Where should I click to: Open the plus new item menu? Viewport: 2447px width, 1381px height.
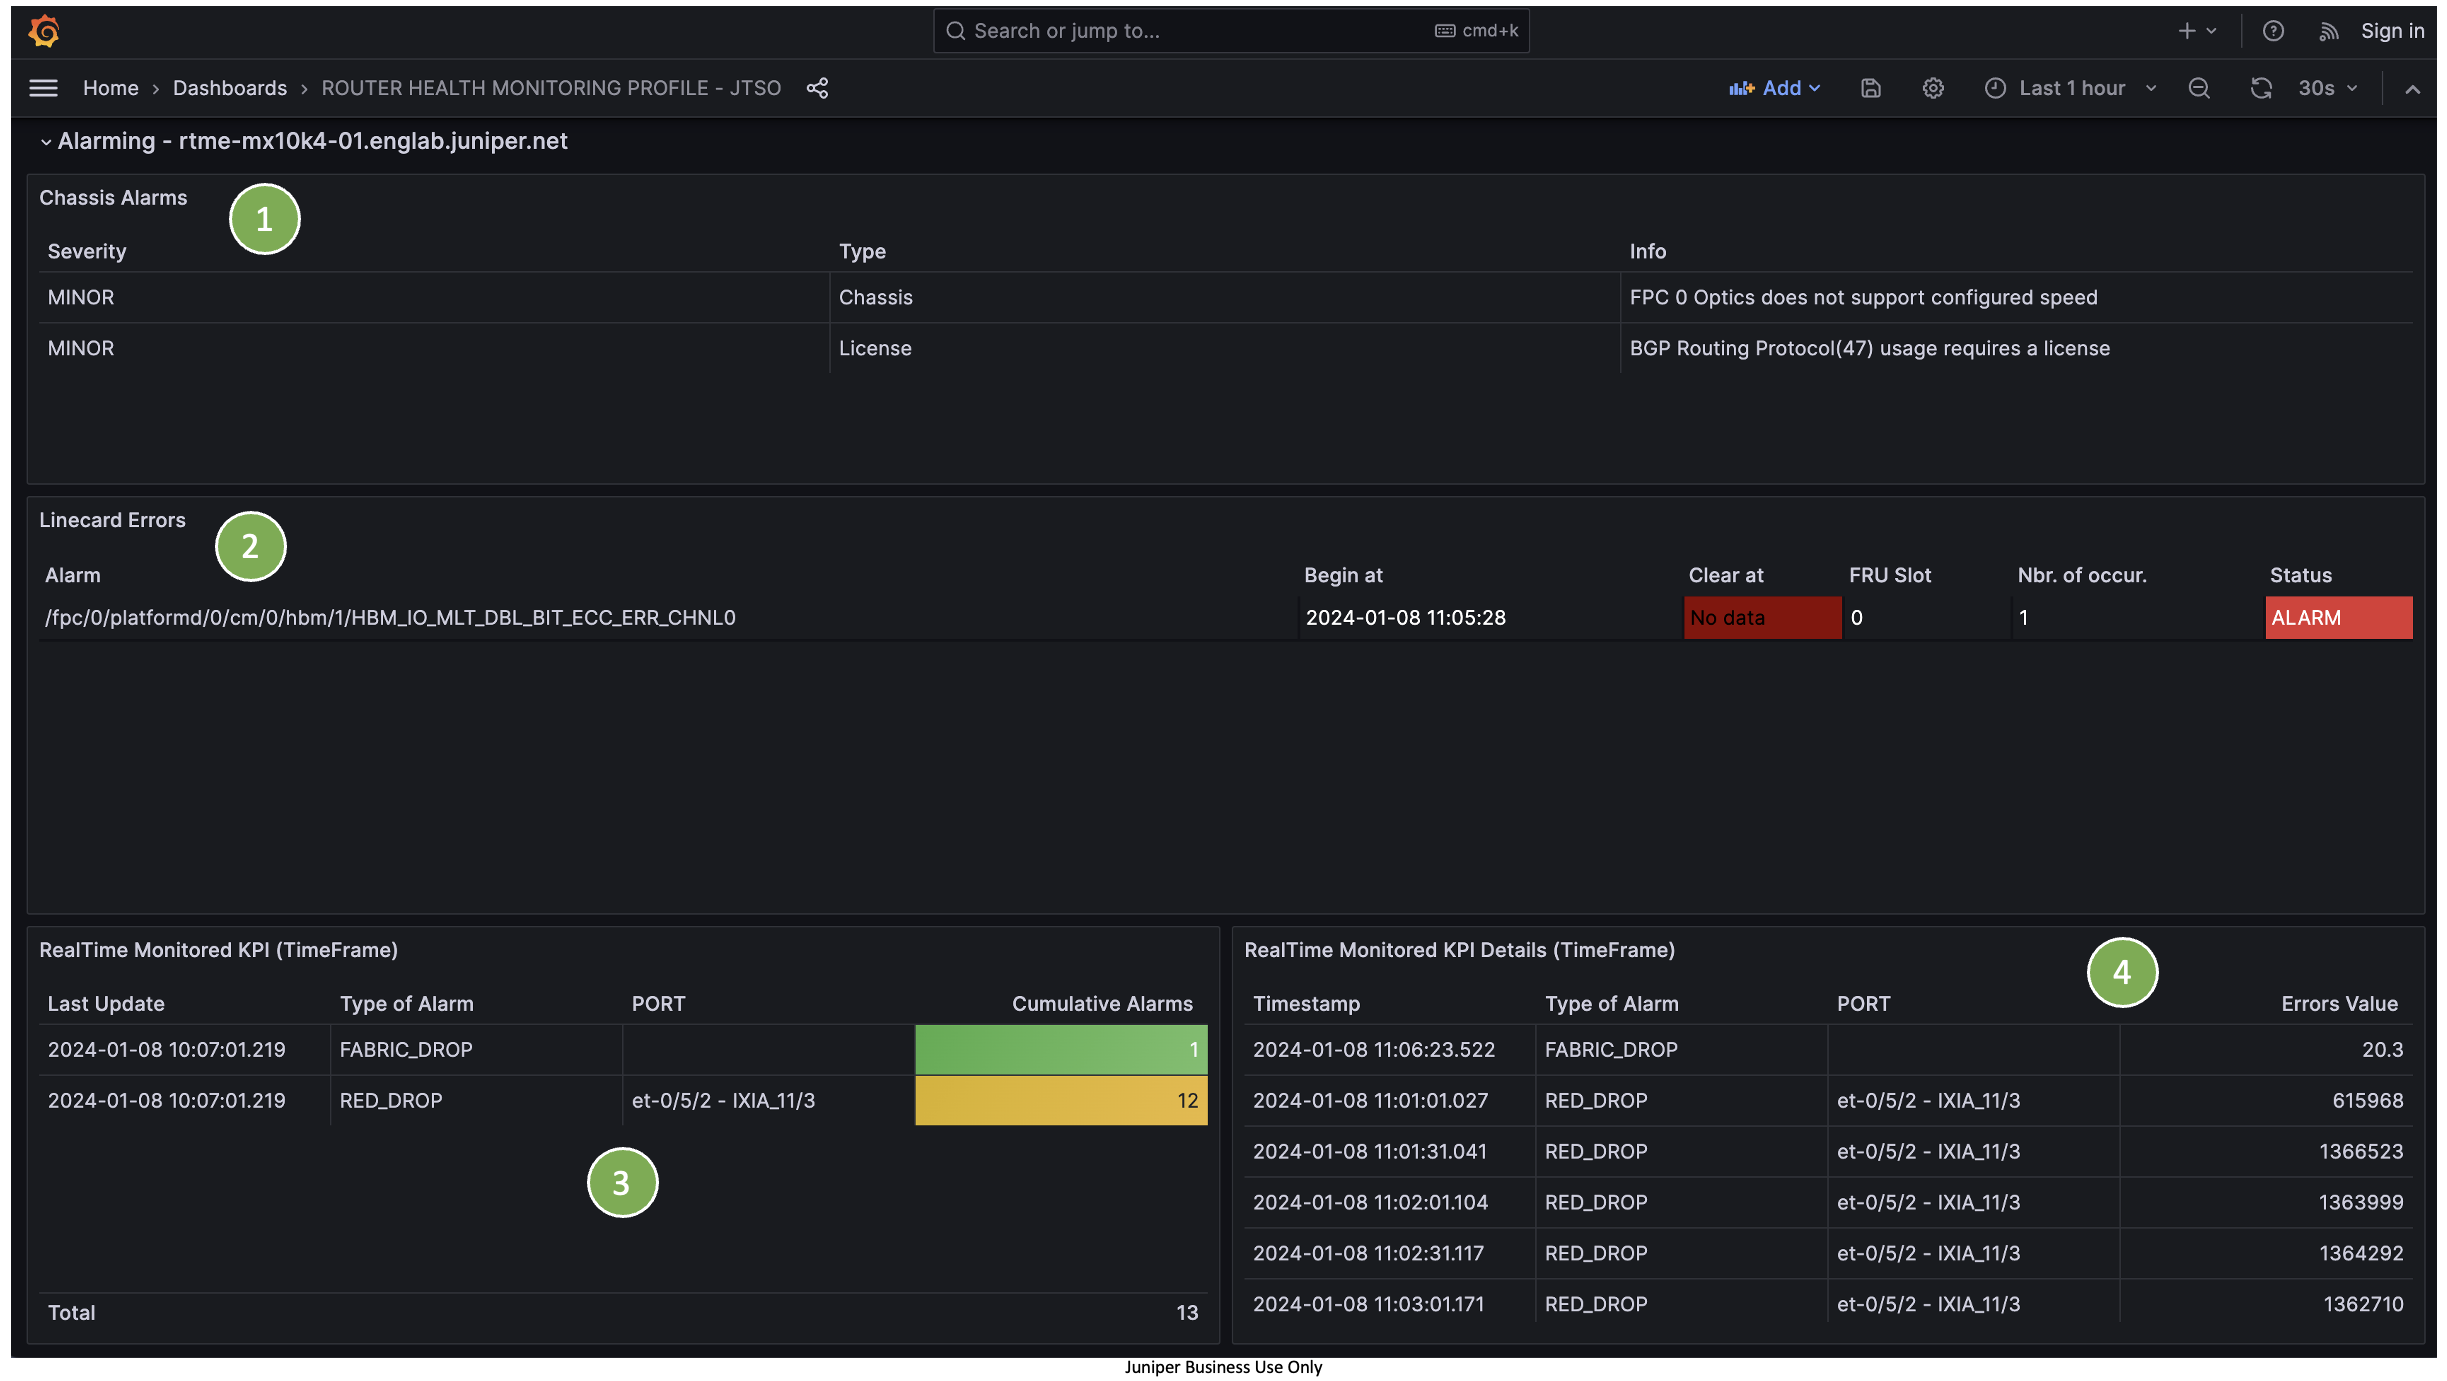pyautogui.click(x=2196, y=31)
